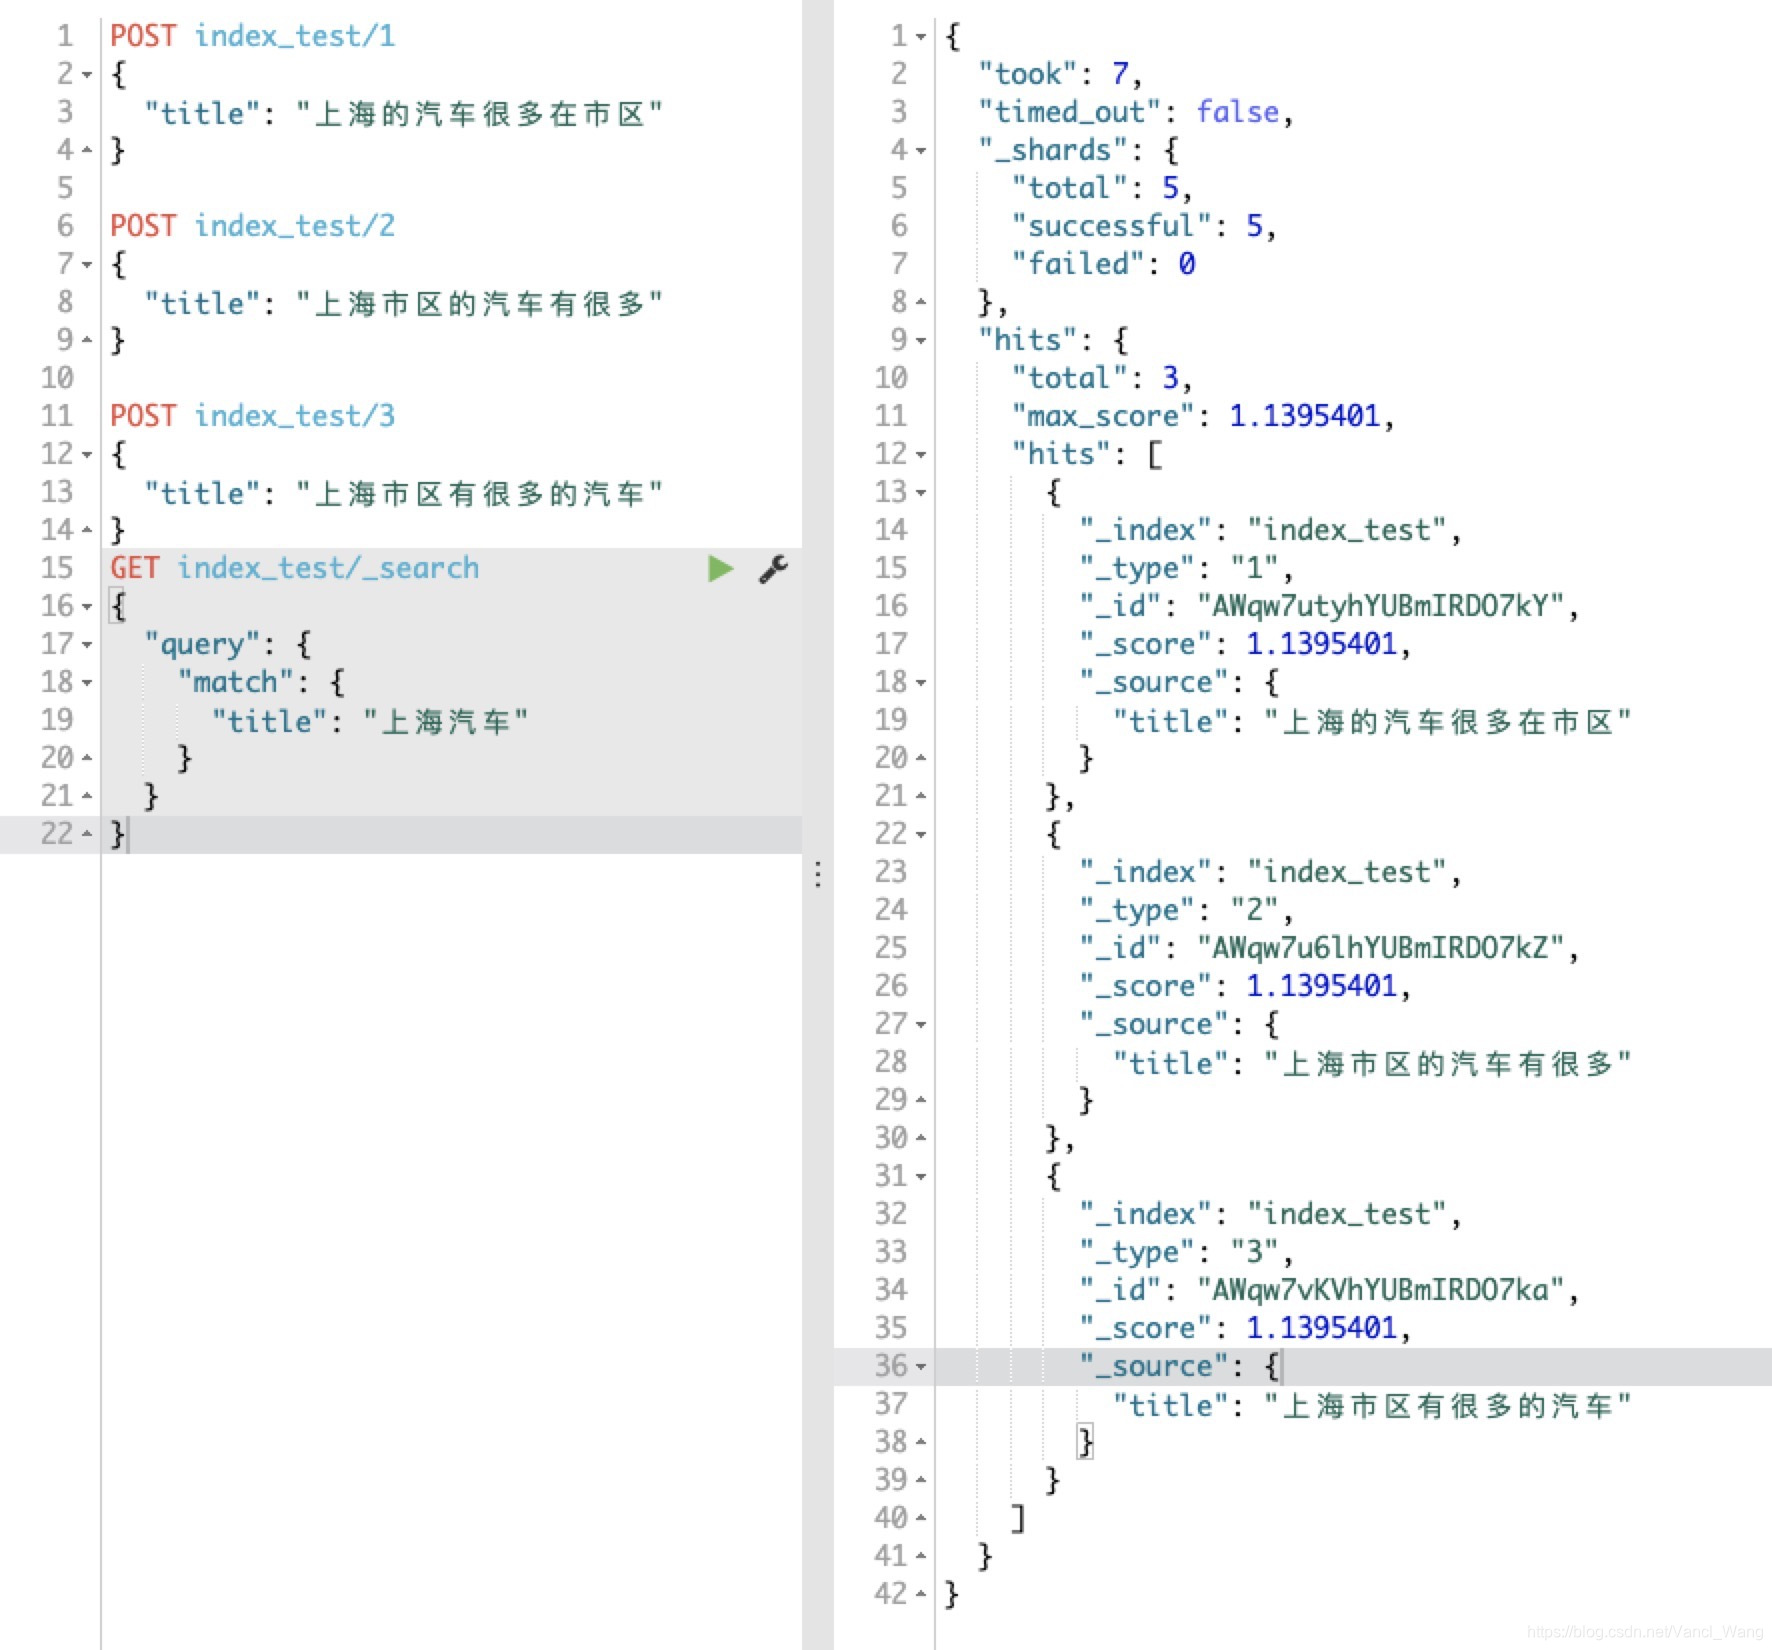Viewport: 1772px width, 1650px height.
Task: Click the "_type": "3" line
Action: tap(1186, 1252)
